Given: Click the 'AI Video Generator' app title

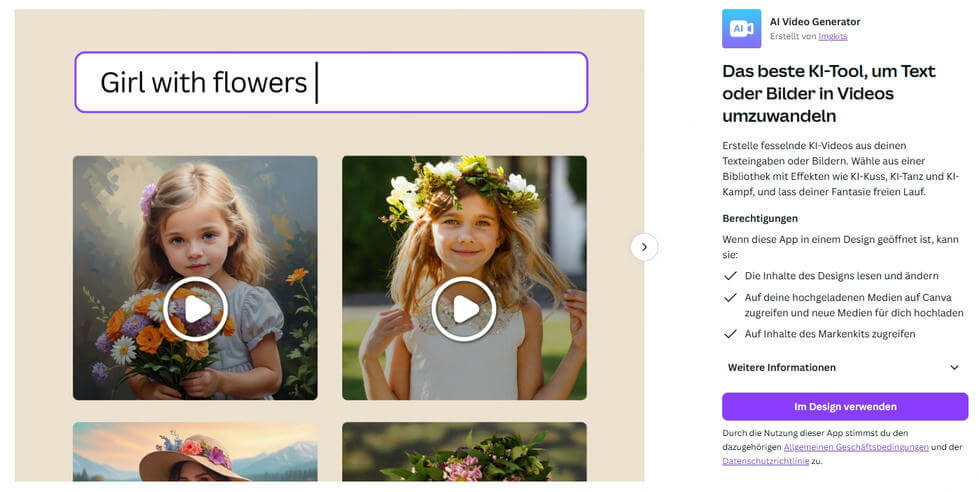Looking at the screenshot, I should click(x=814, y=21).
